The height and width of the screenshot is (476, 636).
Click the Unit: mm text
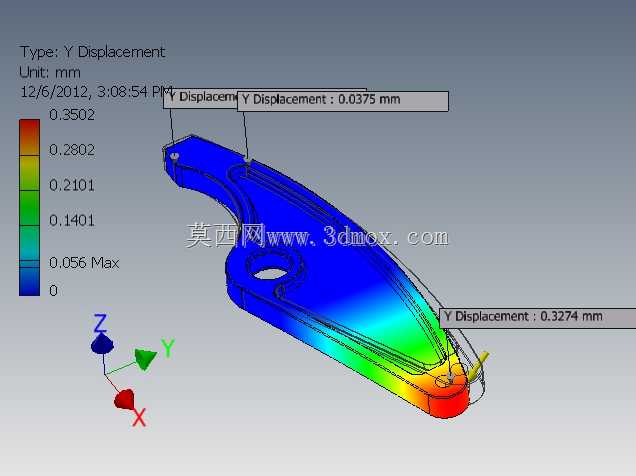pos(50,73)
